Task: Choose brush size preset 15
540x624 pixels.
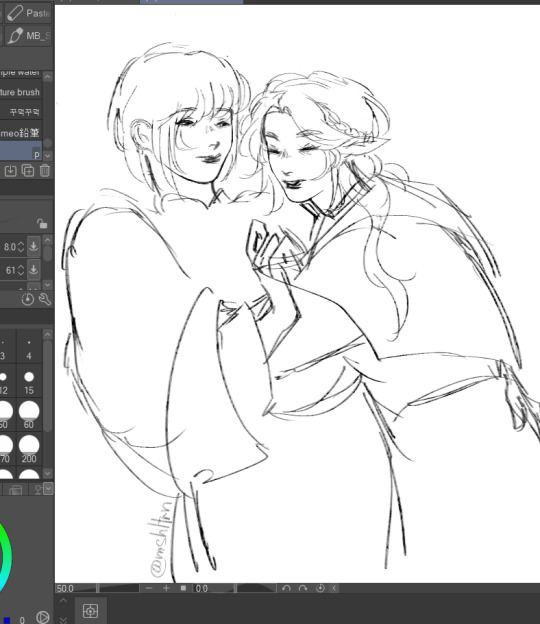Action: [29, 382]
